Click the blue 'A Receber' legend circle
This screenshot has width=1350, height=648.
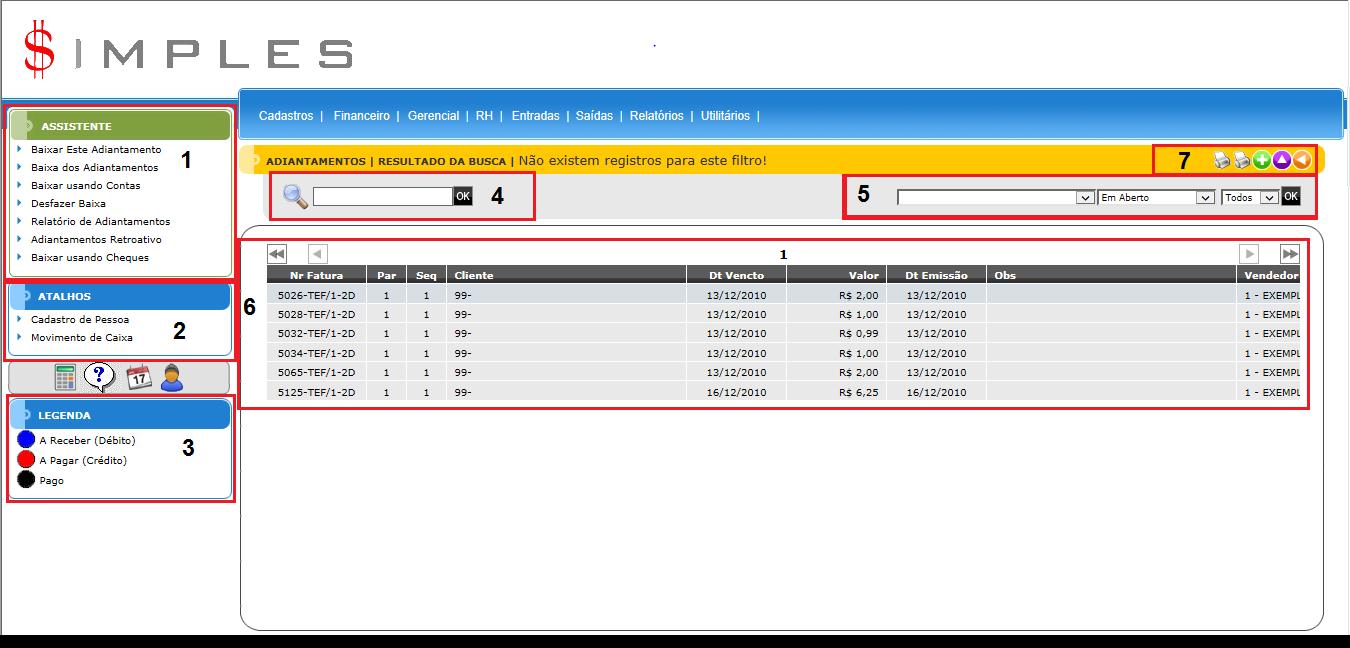[x=26, y=440]
